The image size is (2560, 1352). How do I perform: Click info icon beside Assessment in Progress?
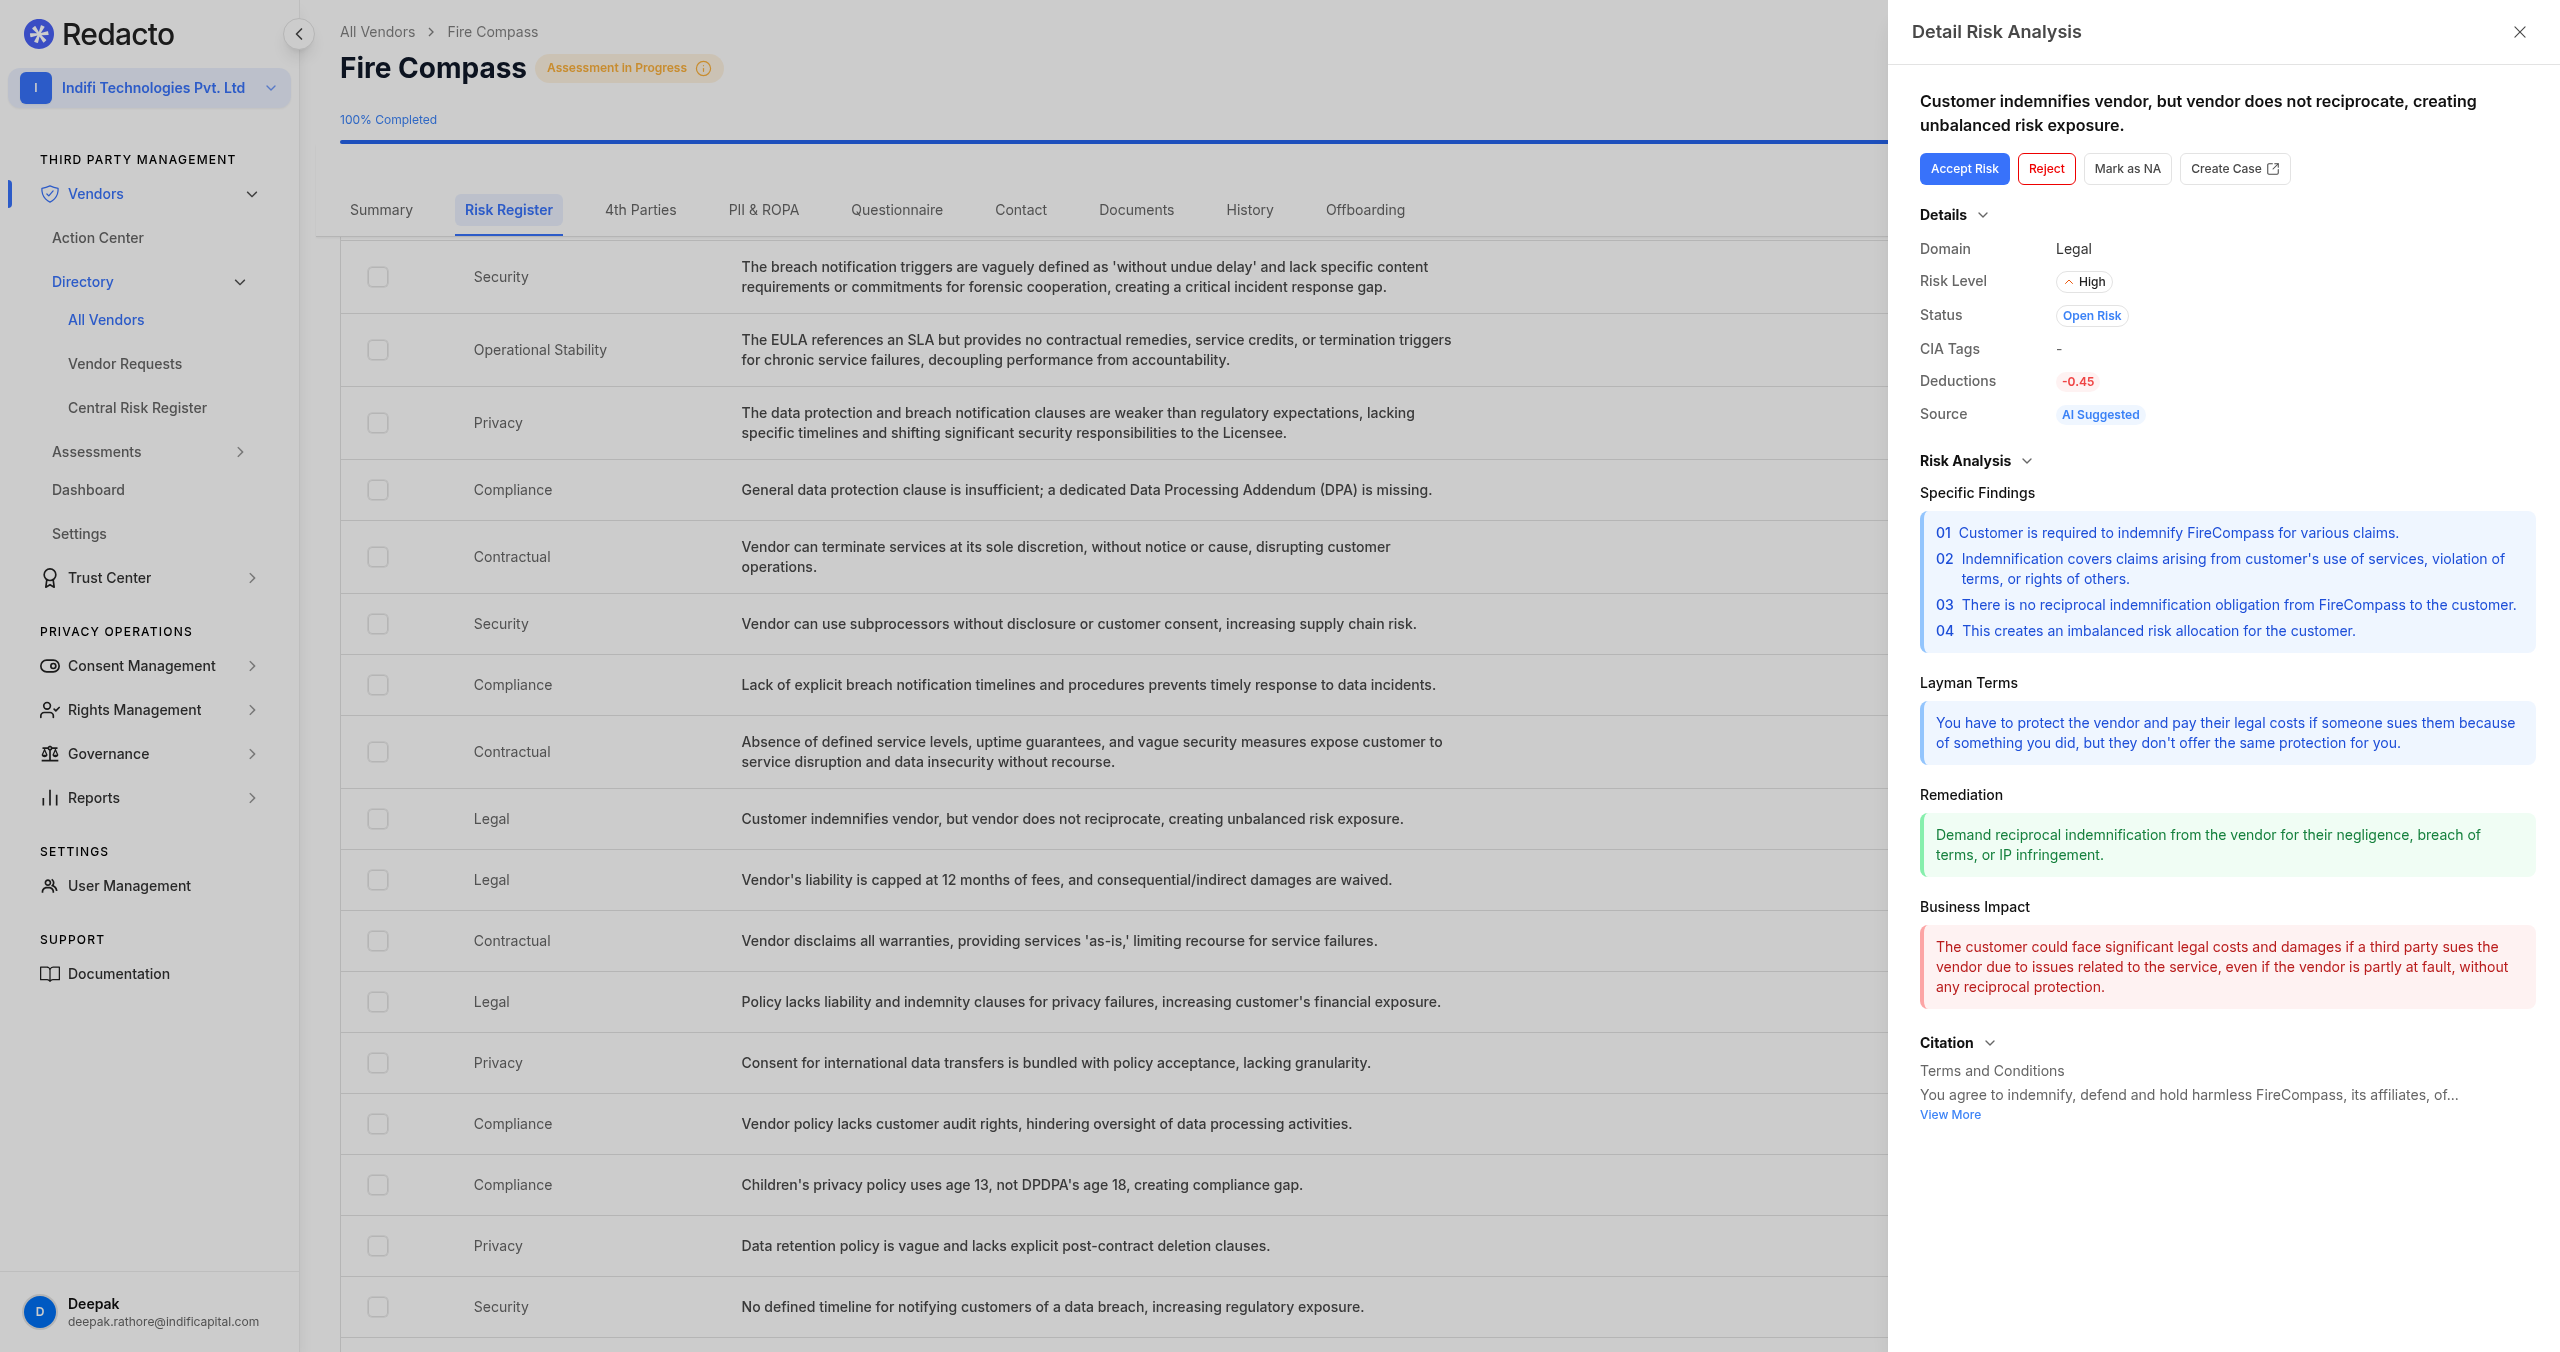click(703, 68)
